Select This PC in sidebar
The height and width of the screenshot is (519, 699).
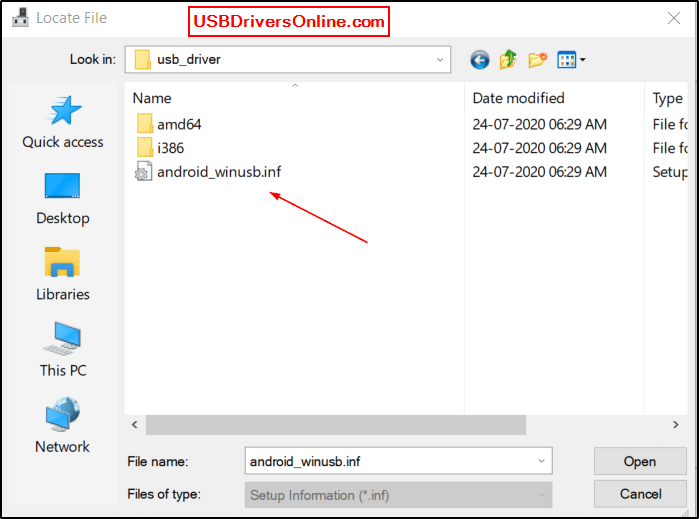(x=62, y=350)
